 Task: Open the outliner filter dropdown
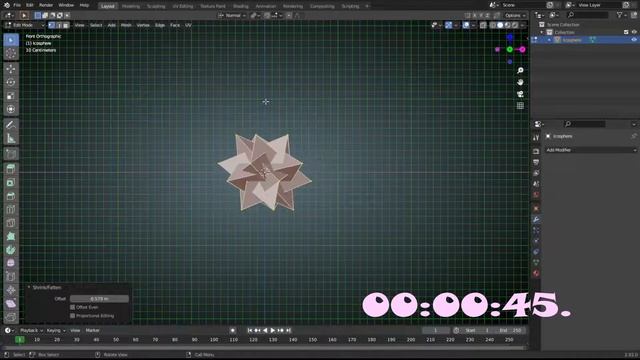(x=622, y=15)
